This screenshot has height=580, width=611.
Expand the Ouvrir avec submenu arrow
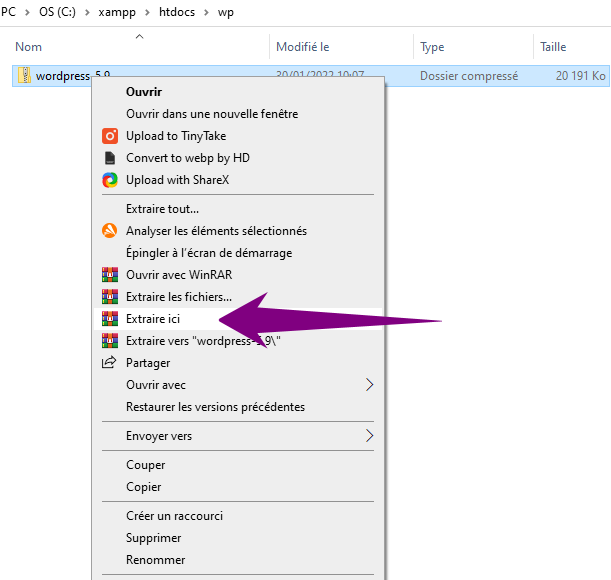pyautogui.click(x=369, y=385)
